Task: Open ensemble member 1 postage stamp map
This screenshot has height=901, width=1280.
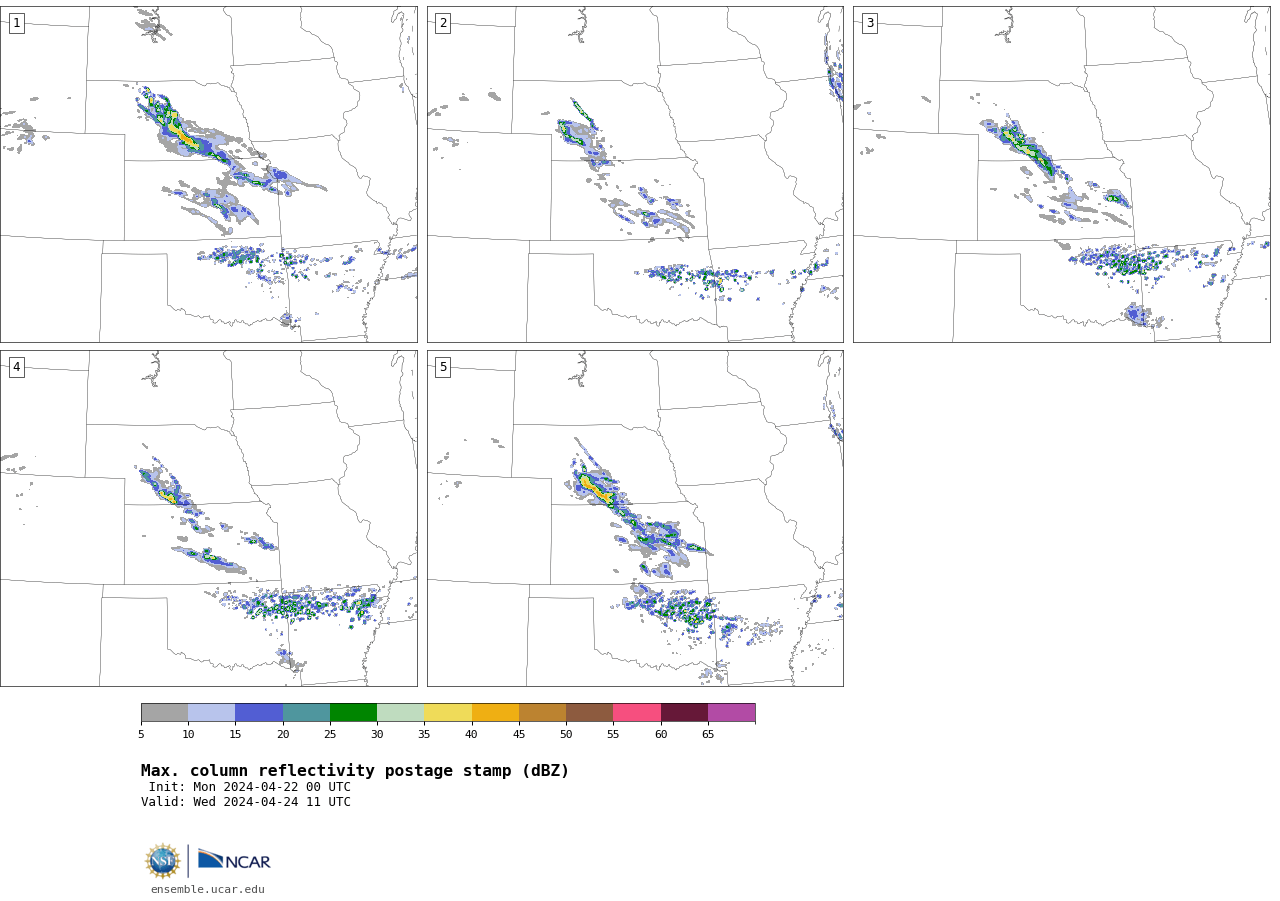Action: 209,174
